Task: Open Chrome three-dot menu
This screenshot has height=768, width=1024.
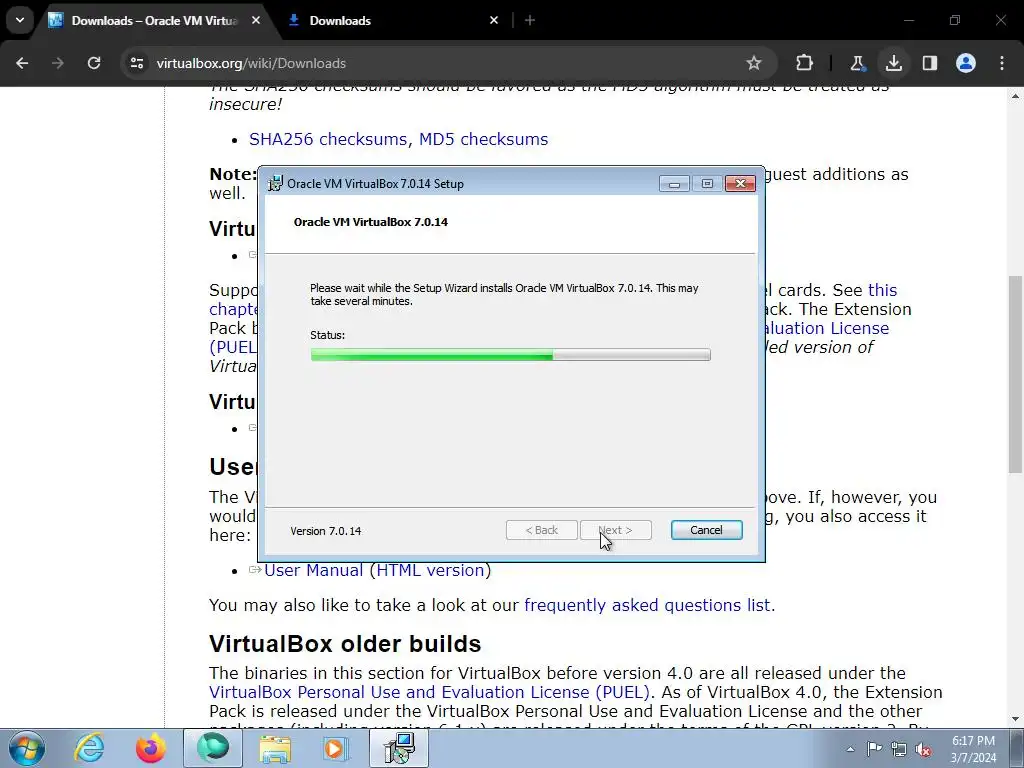Action: pyautogui.click(x=1002, y=63)
